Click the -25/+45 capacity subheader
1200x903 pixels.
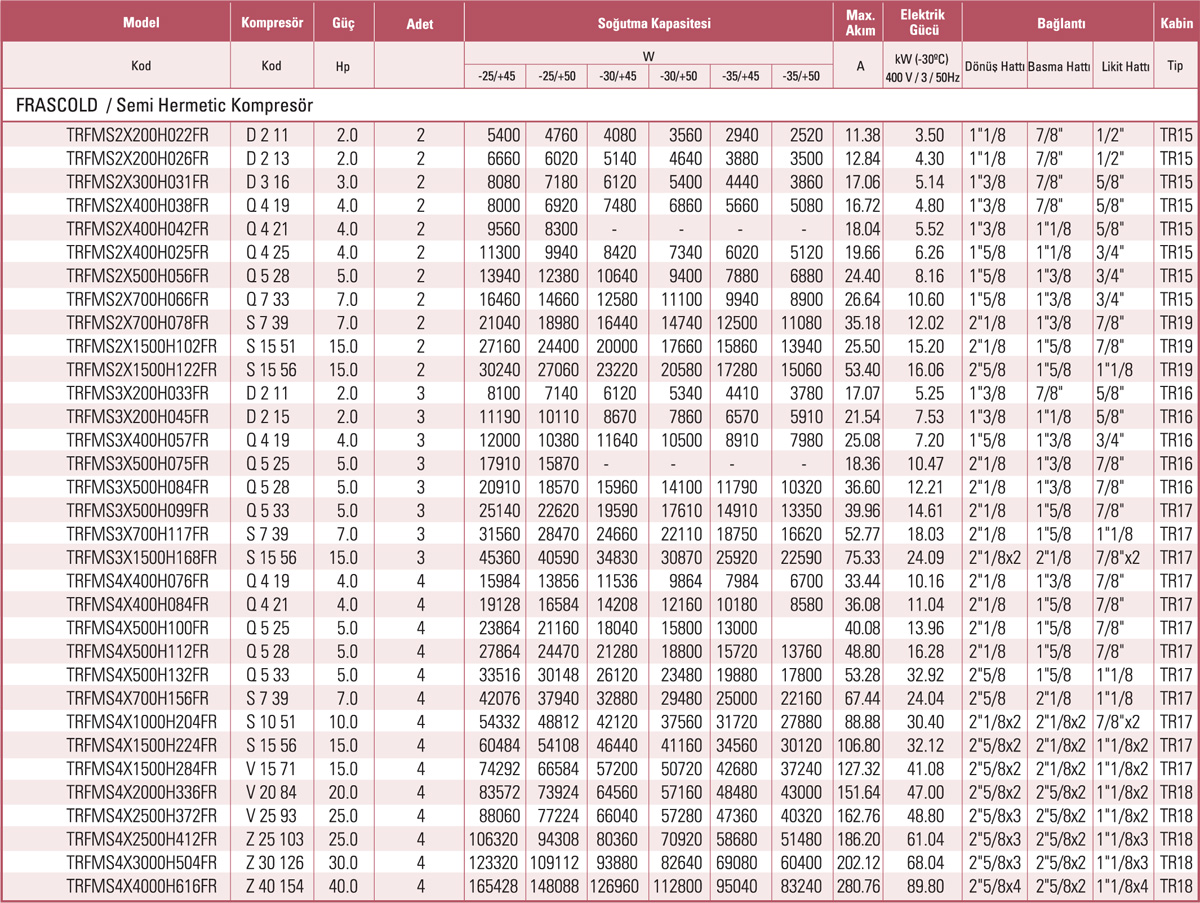pos(496,76)
